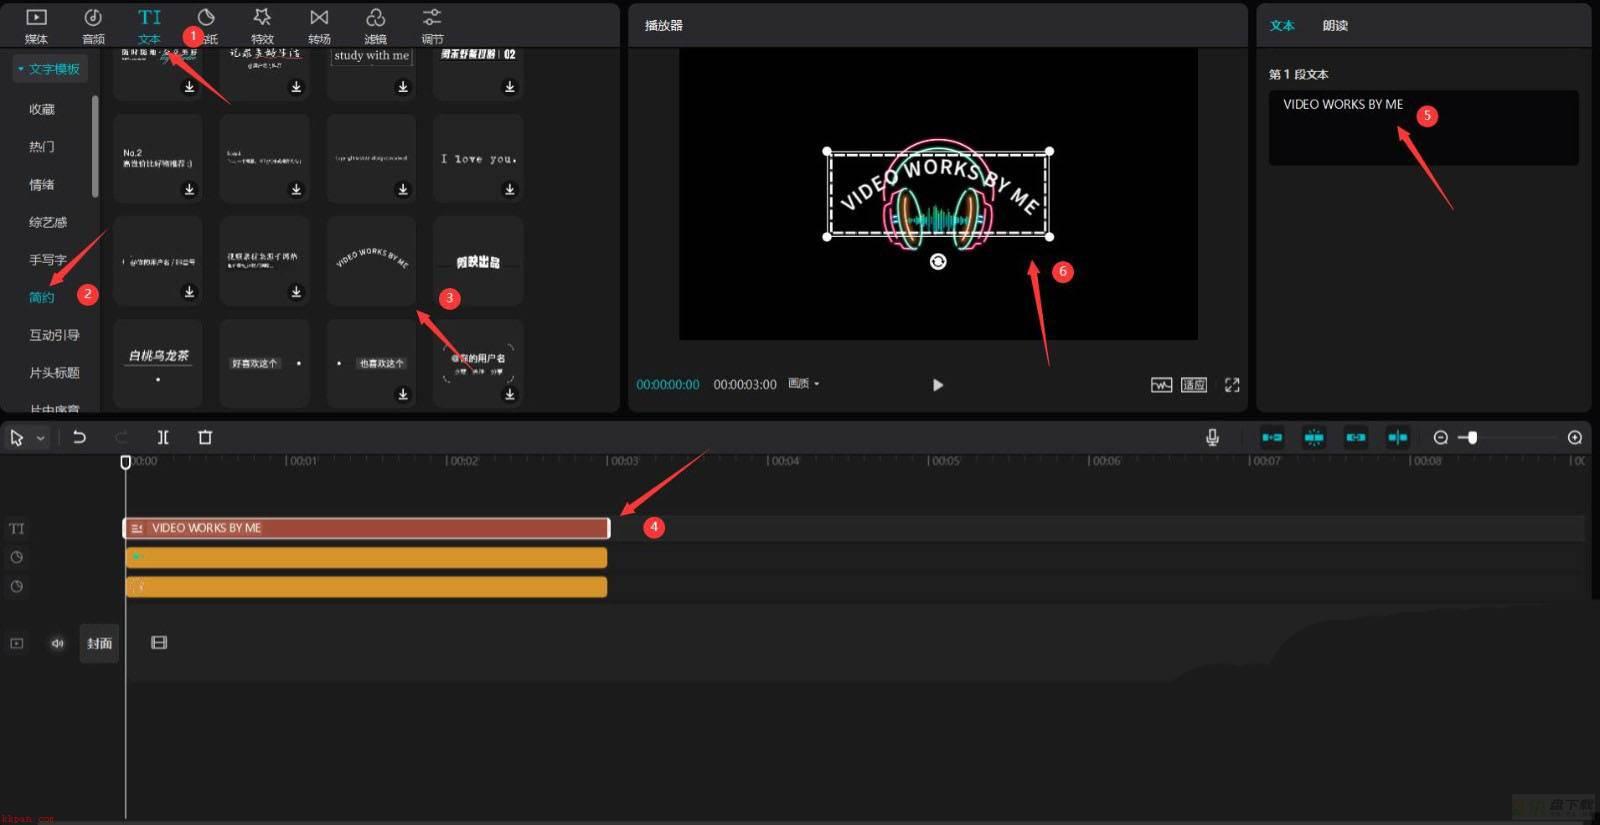This screenshot has width=1600, height=825.
Task: Open the 媒体 media tab
Action: pos(36,26)
